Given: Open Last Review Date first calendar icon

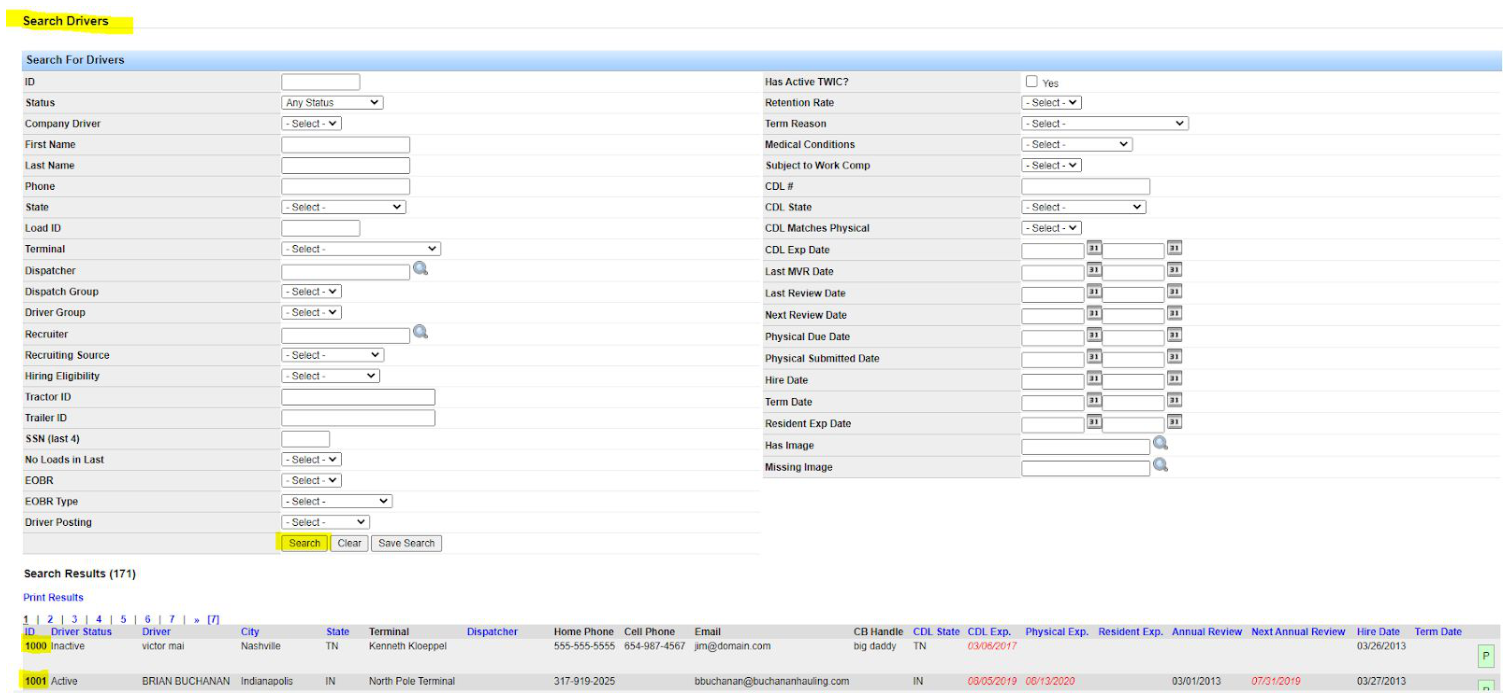Looking at the screenshot, I should coord(1094,292).
